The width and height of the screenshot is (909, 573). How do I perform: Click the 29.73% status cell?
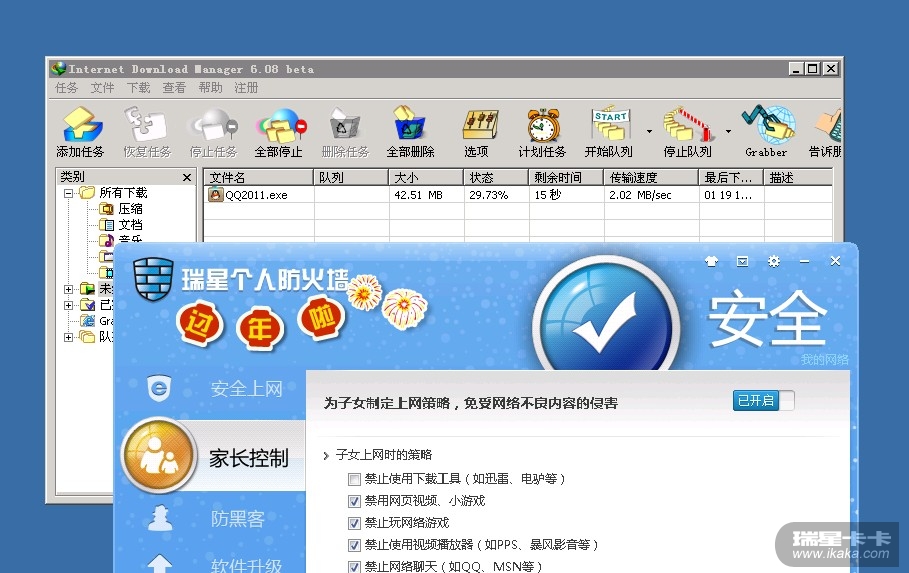(x=489, y=195)
